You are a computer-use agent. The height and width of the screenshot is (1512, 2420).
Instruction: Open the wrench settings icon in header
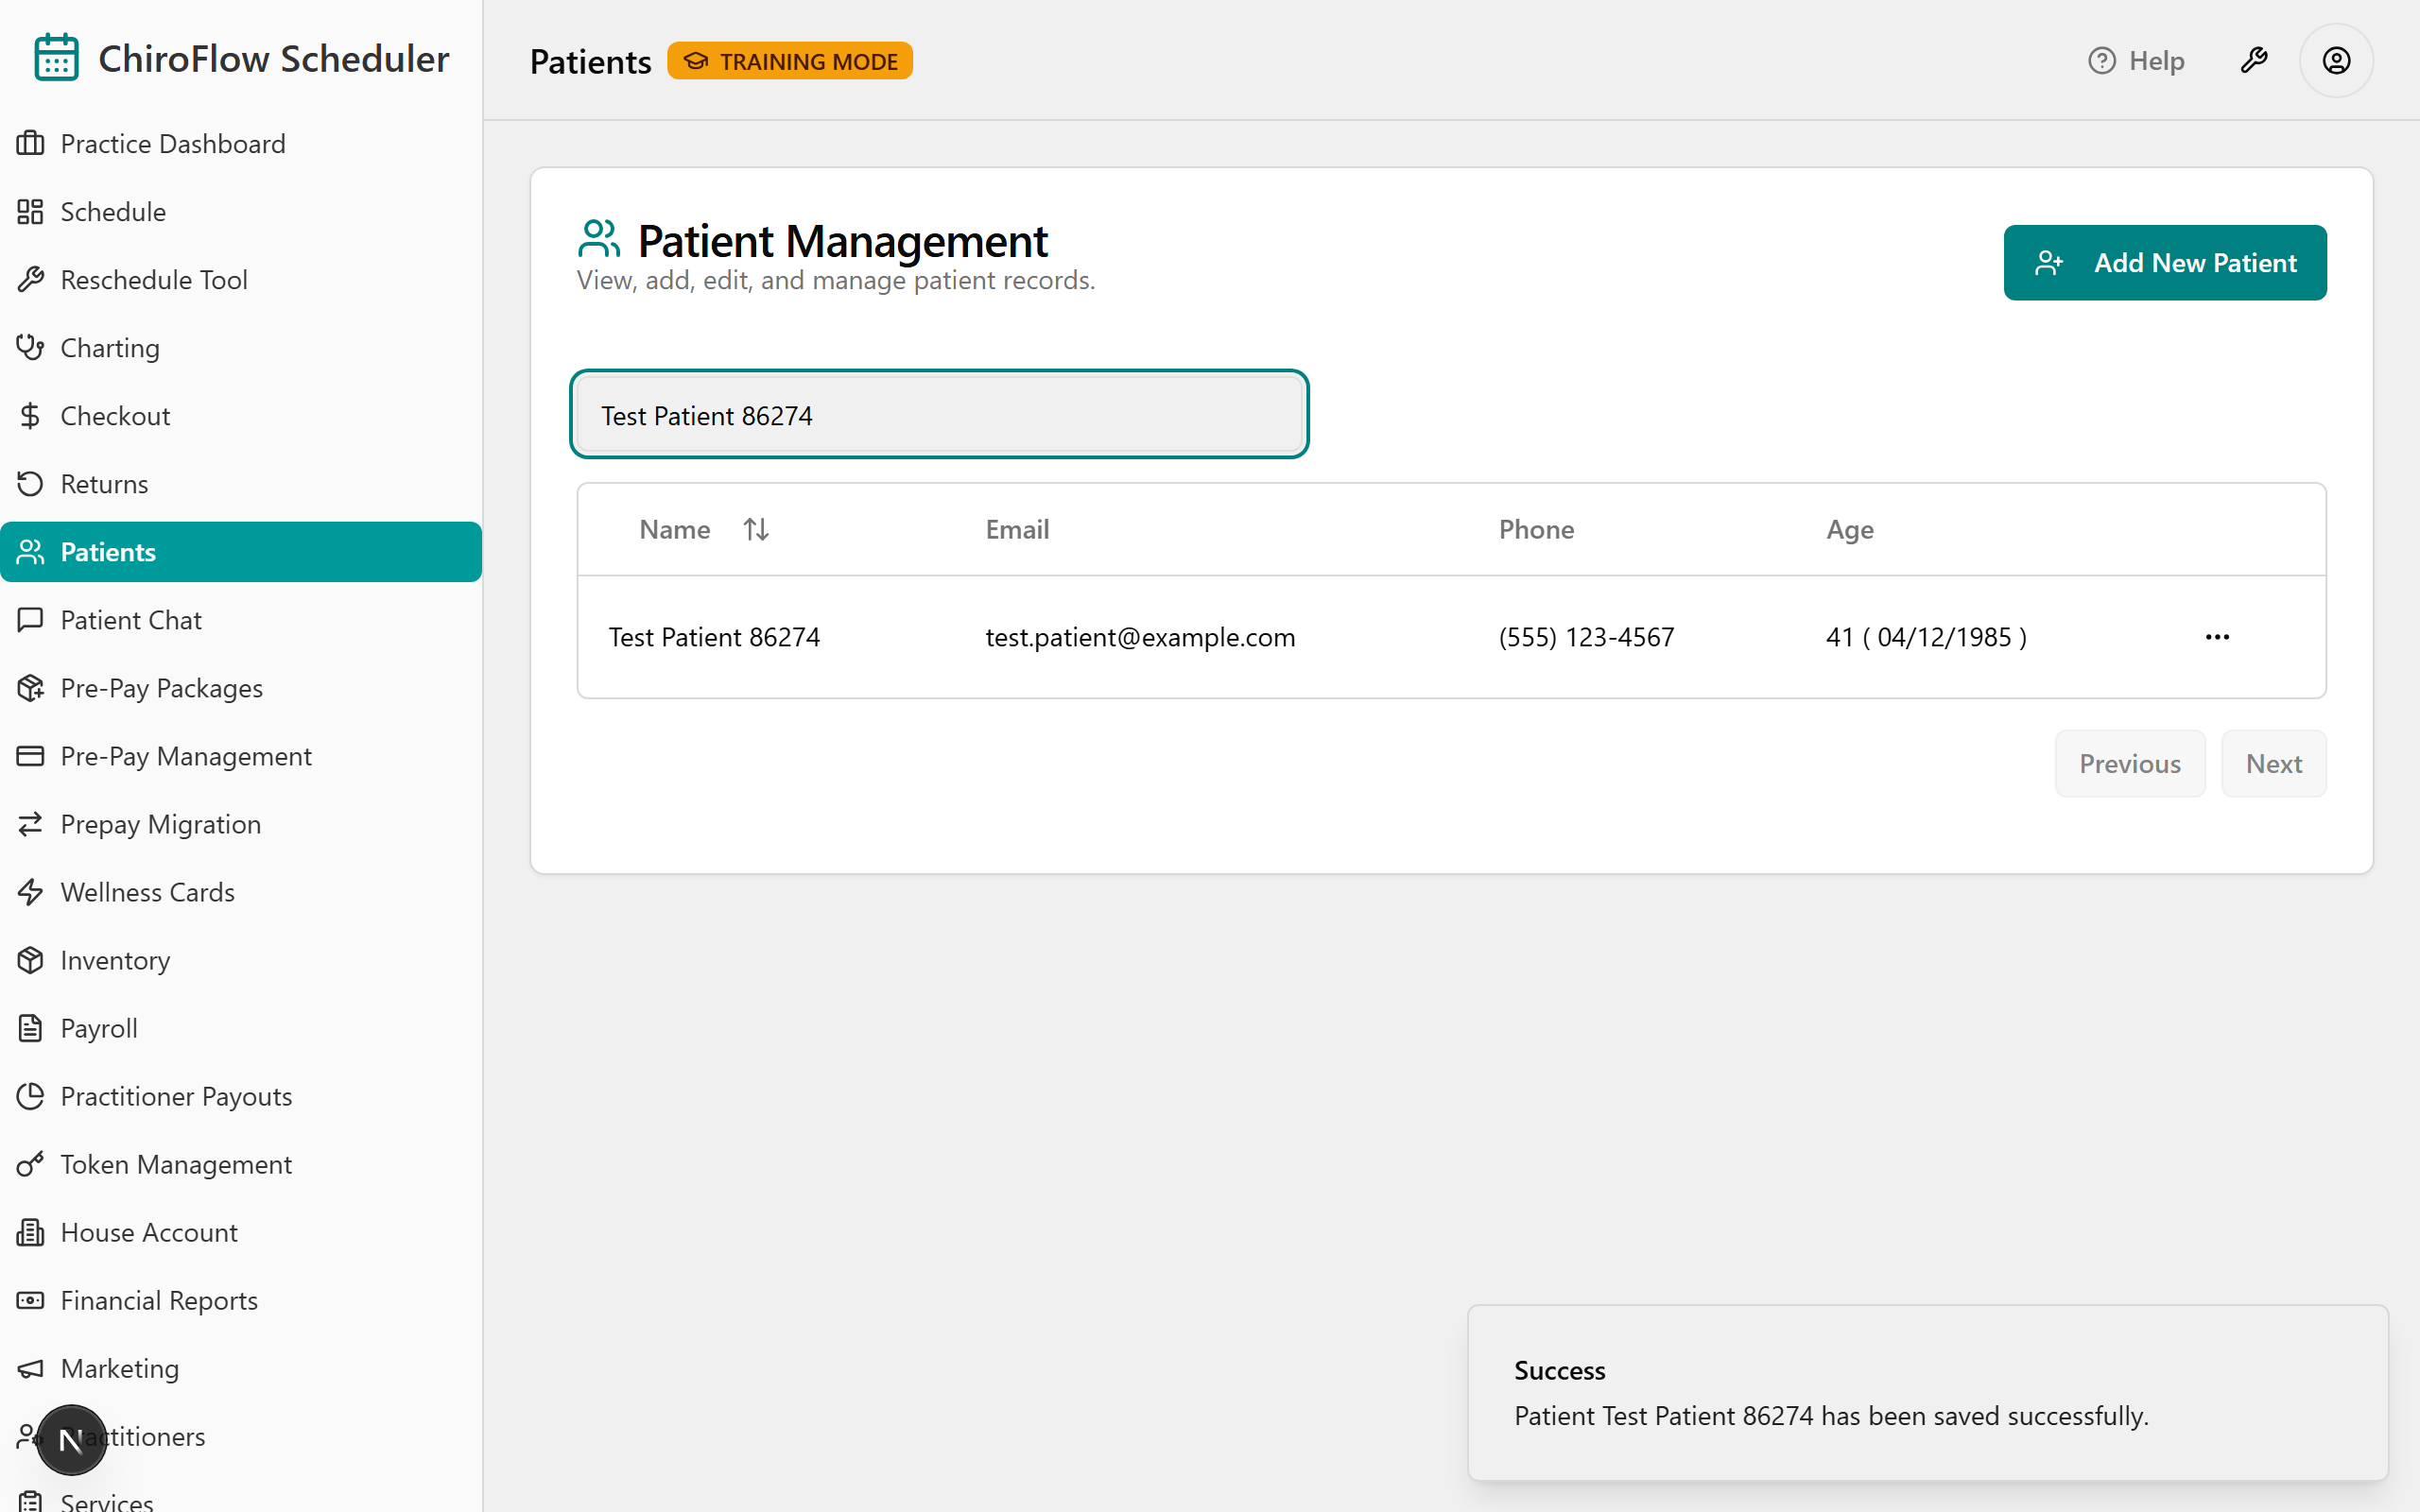[x=2254, y=60]
